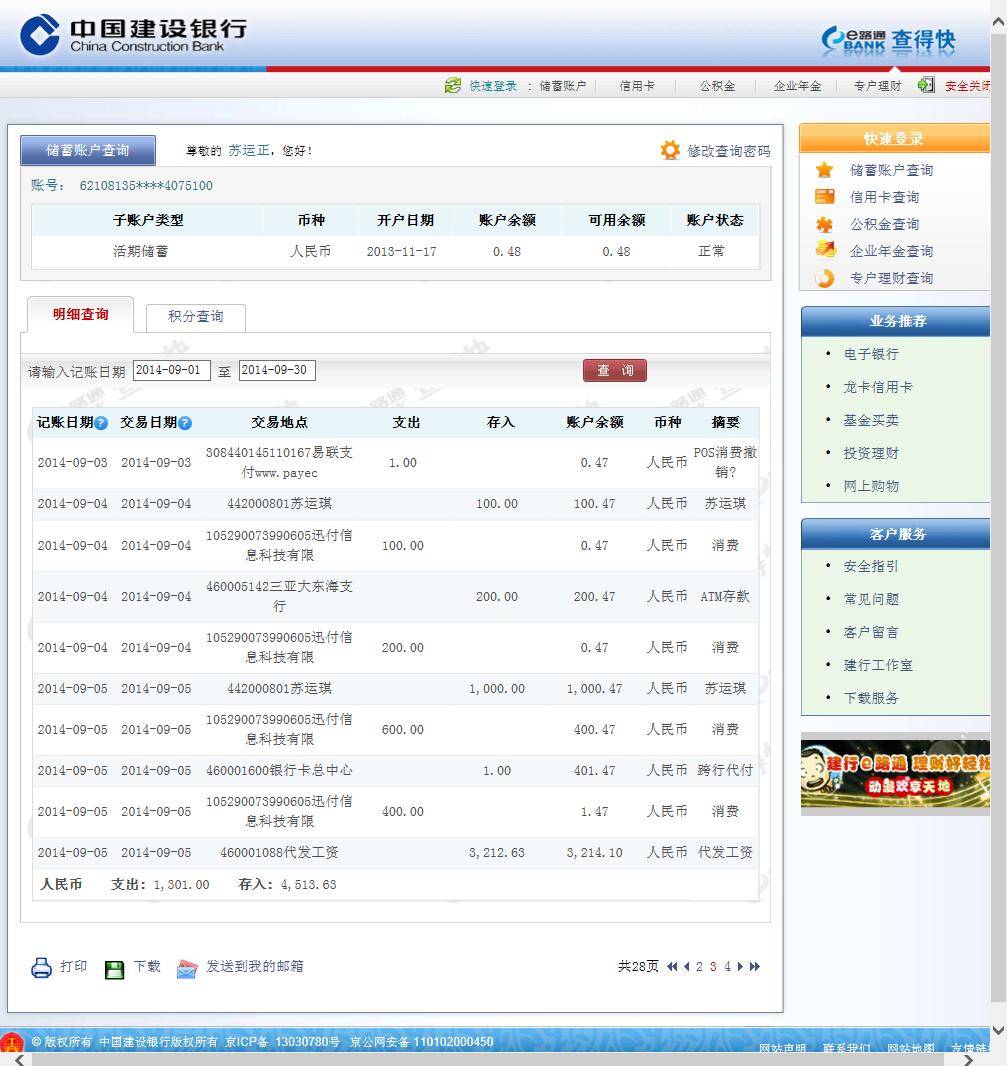Click the help icon next to 记账日期
This screenshot has width=1007, height=1066.
click(101, 423)
